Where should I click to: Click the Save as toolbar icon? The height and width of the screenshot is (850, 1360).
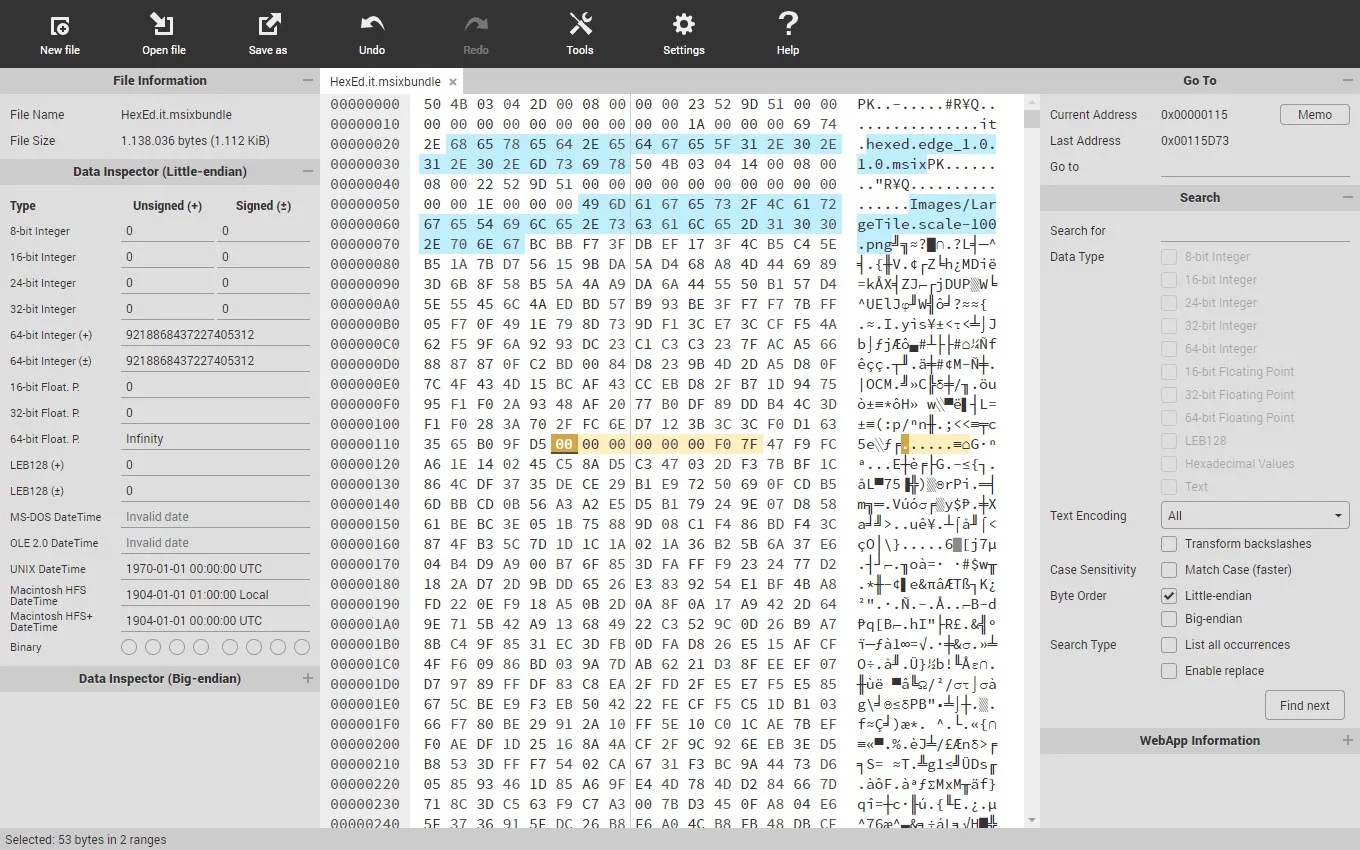pyautogui.click(x=267, y=34)
